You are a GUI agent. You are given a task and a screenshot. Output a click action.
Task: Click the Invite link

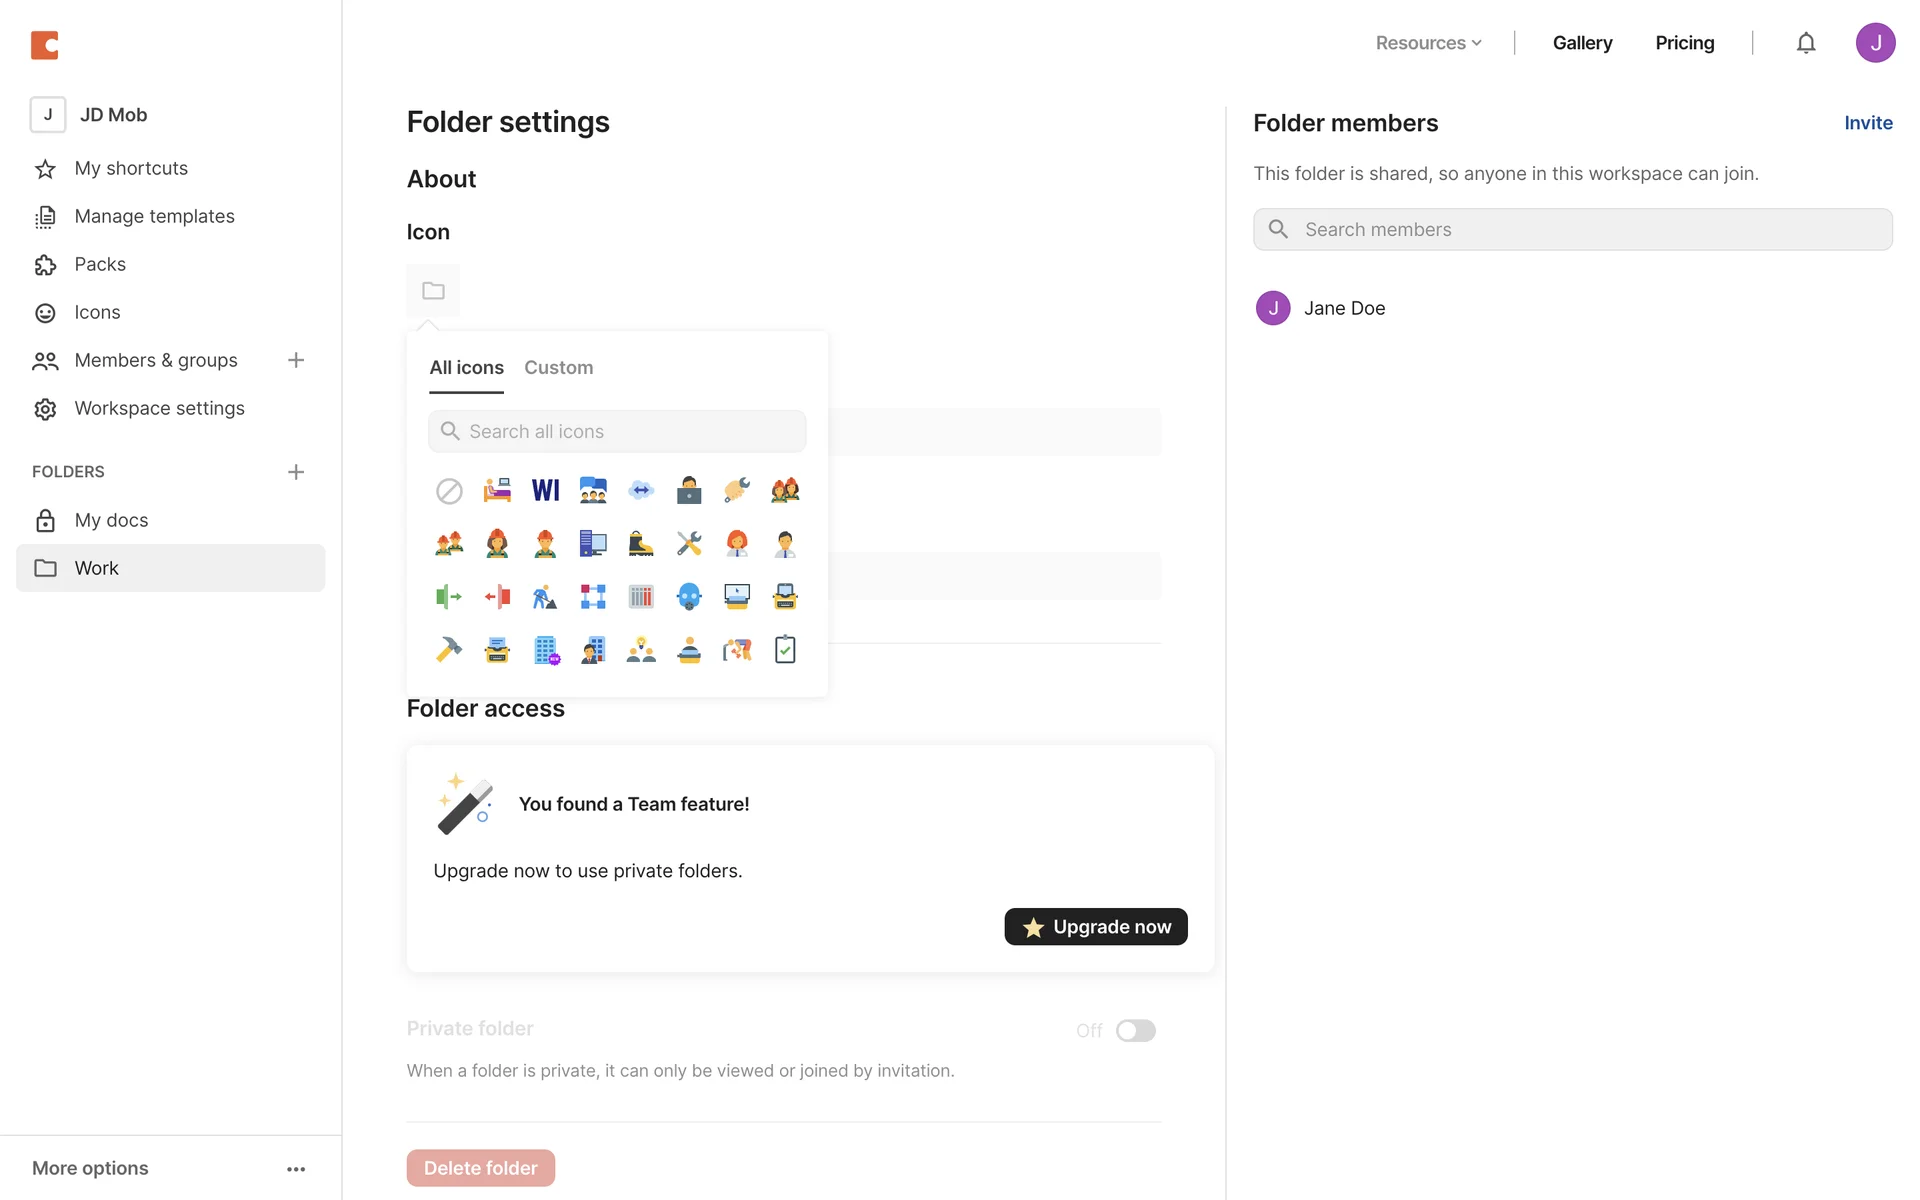pos(1868,123)
